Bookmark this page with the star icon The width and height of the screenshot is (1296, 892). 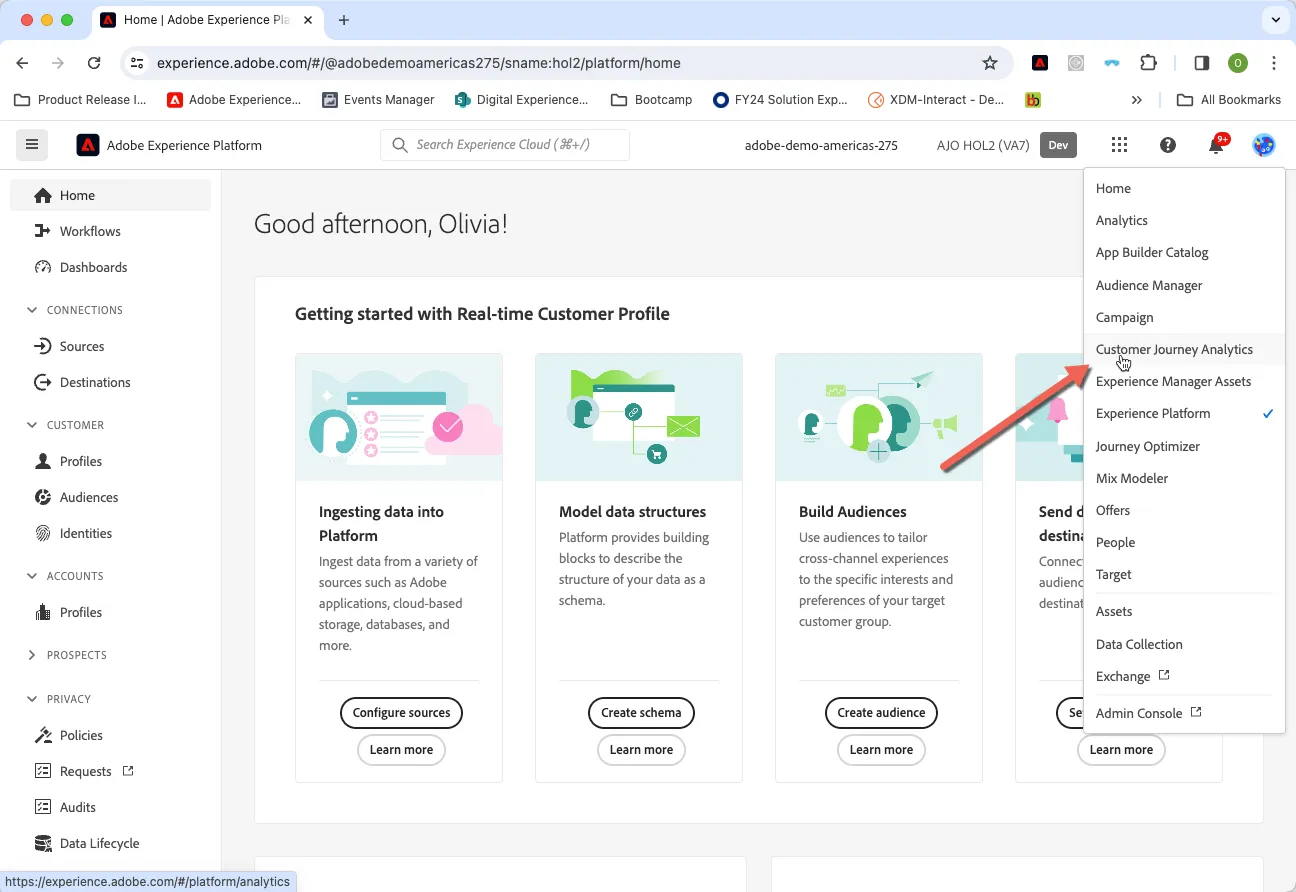coord(990,63)
